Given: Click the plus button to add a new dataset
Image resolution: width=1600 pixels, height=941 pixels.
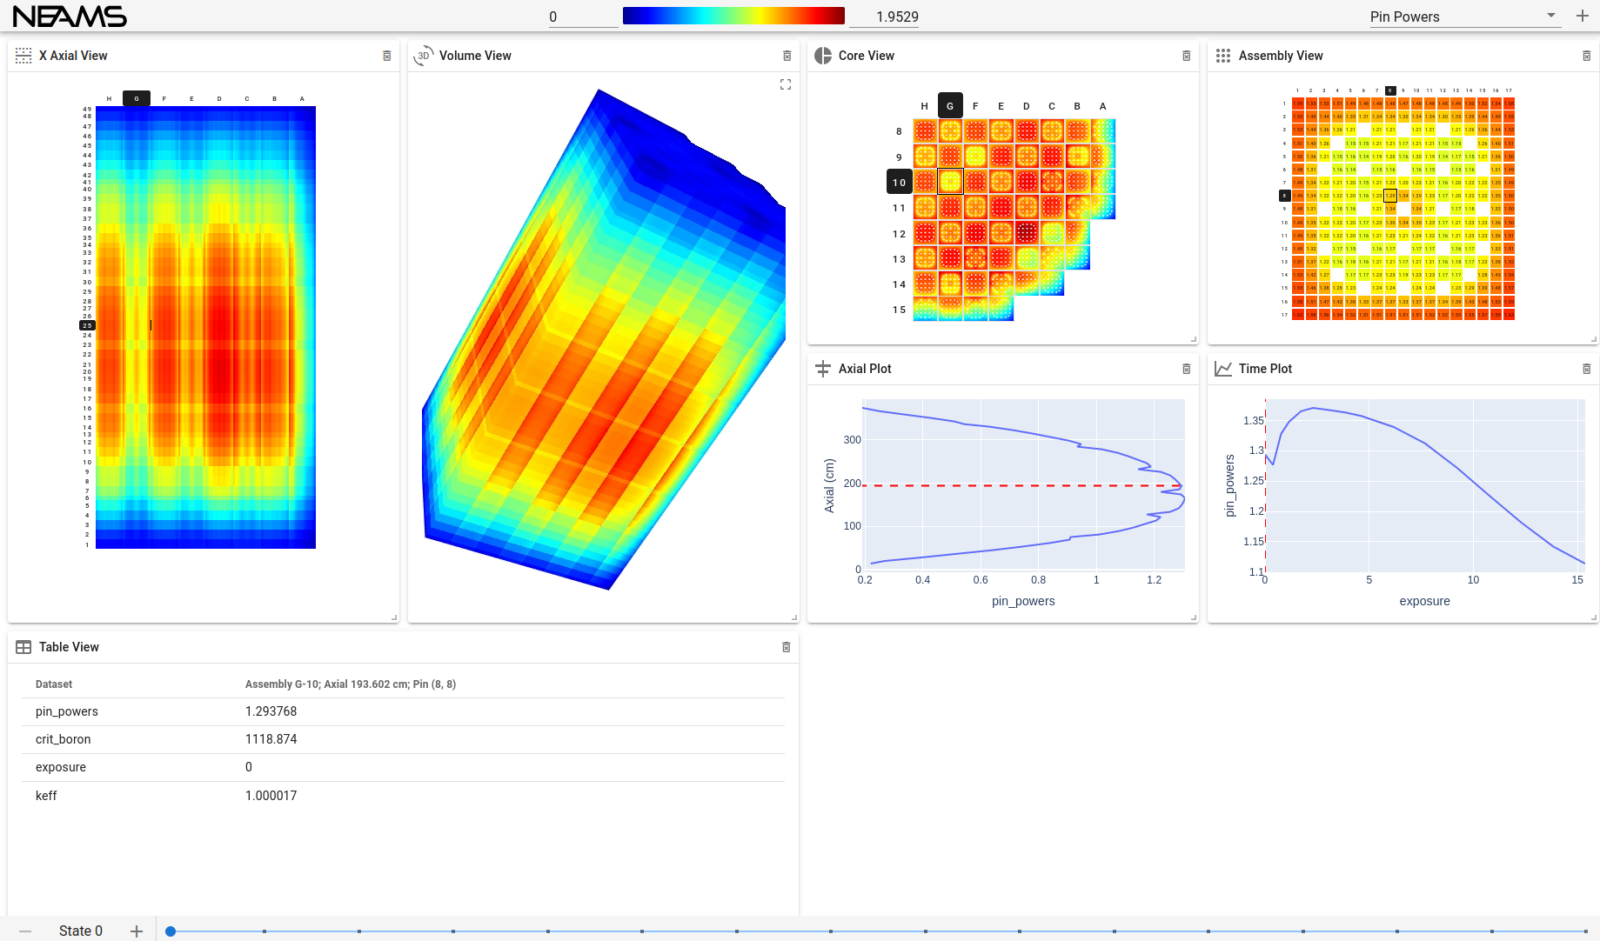Looking at the screenshot, I should (x=1582, y=16).
